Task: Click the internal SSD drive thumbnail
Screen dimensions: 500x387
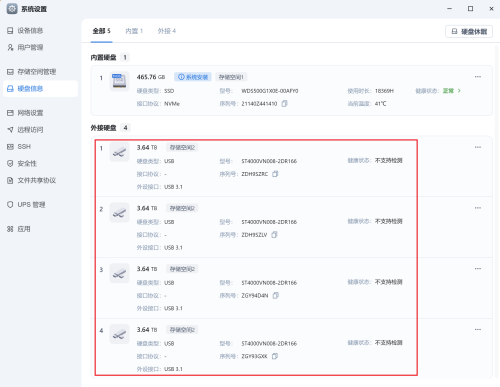Action: 119,81
